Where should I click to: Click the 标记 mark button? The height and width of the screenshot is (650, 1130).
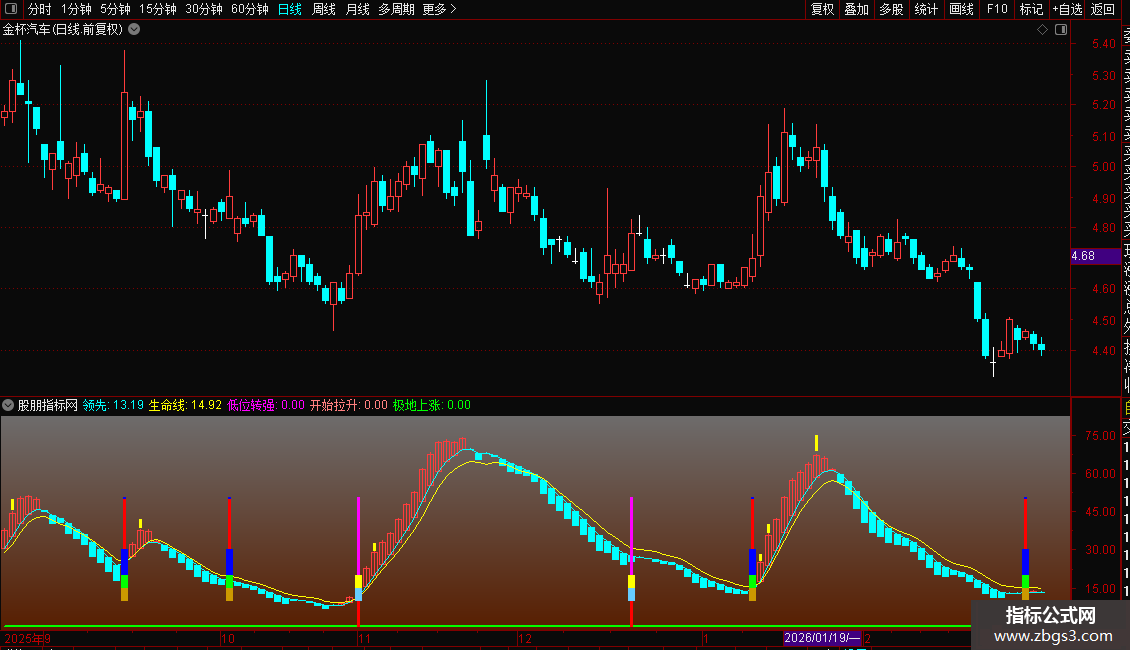click(x=1031, y=9)
